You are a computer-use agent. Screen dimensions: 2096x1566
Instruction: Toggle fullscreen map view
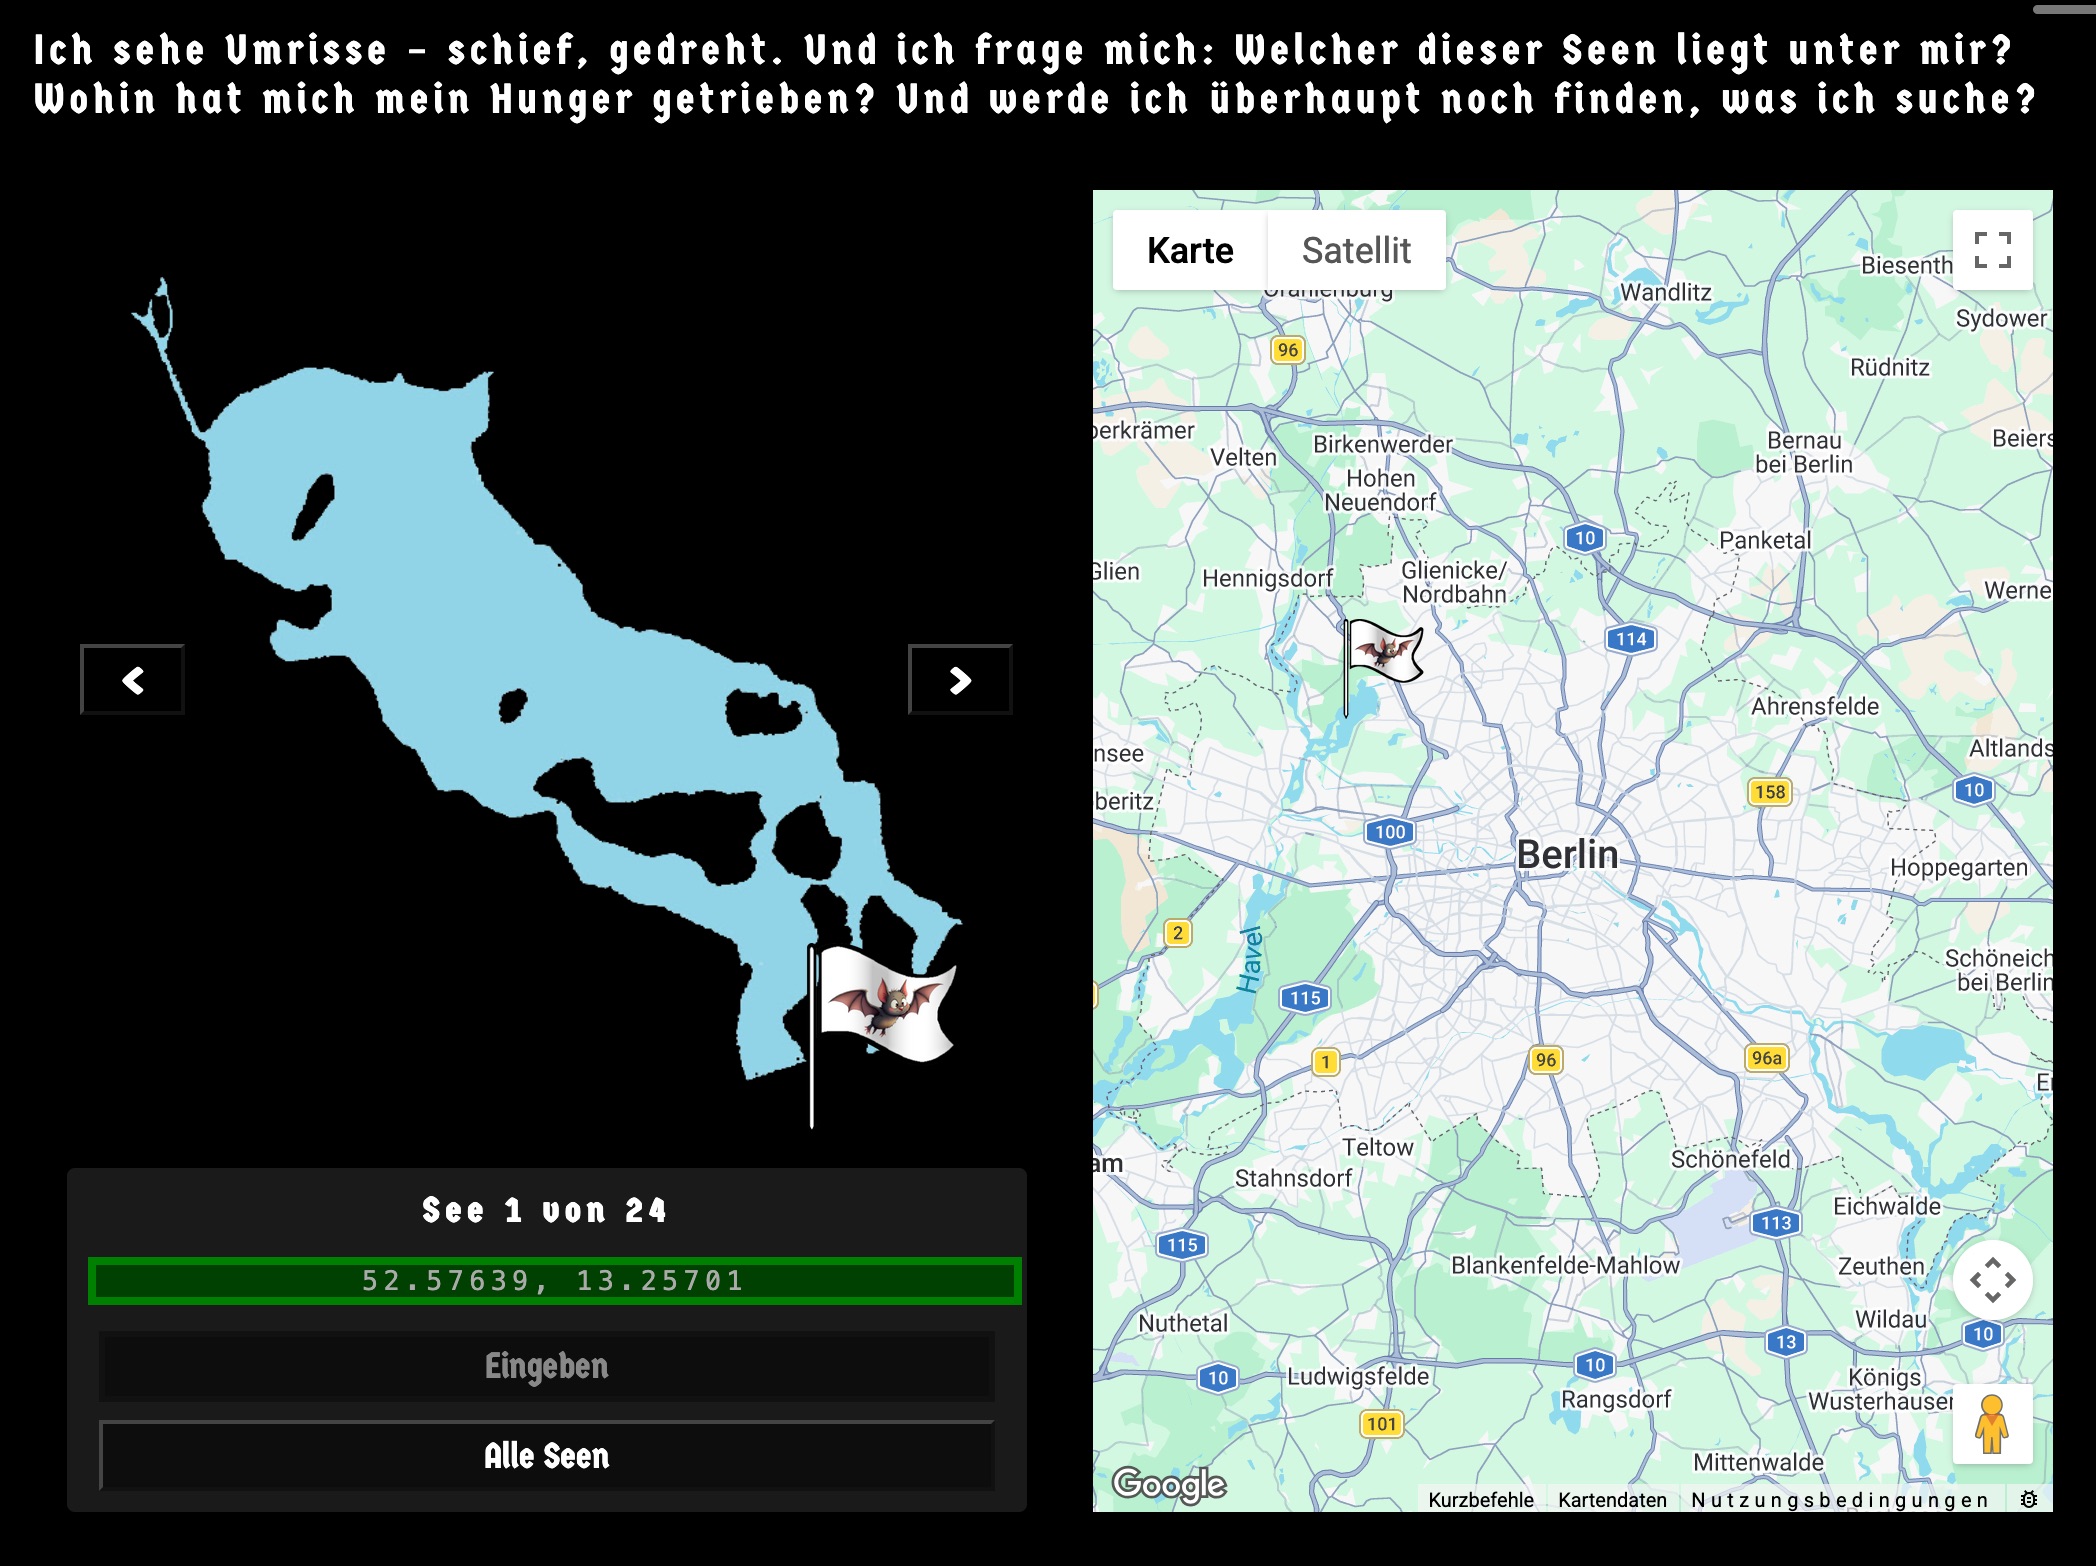click(1992, 250)
